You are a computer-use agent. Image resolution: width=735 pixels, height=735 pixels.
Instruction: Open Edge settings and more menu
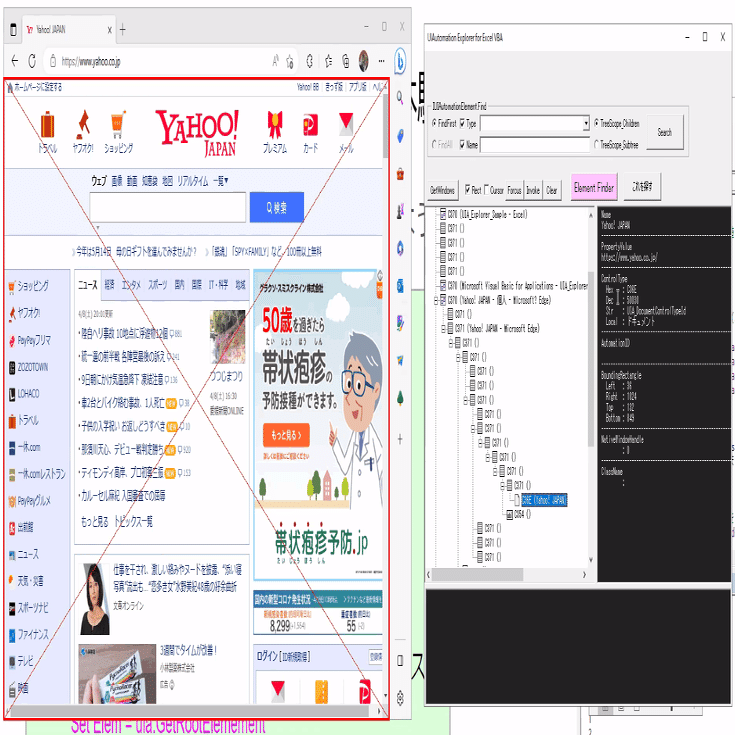click(382, 61)
